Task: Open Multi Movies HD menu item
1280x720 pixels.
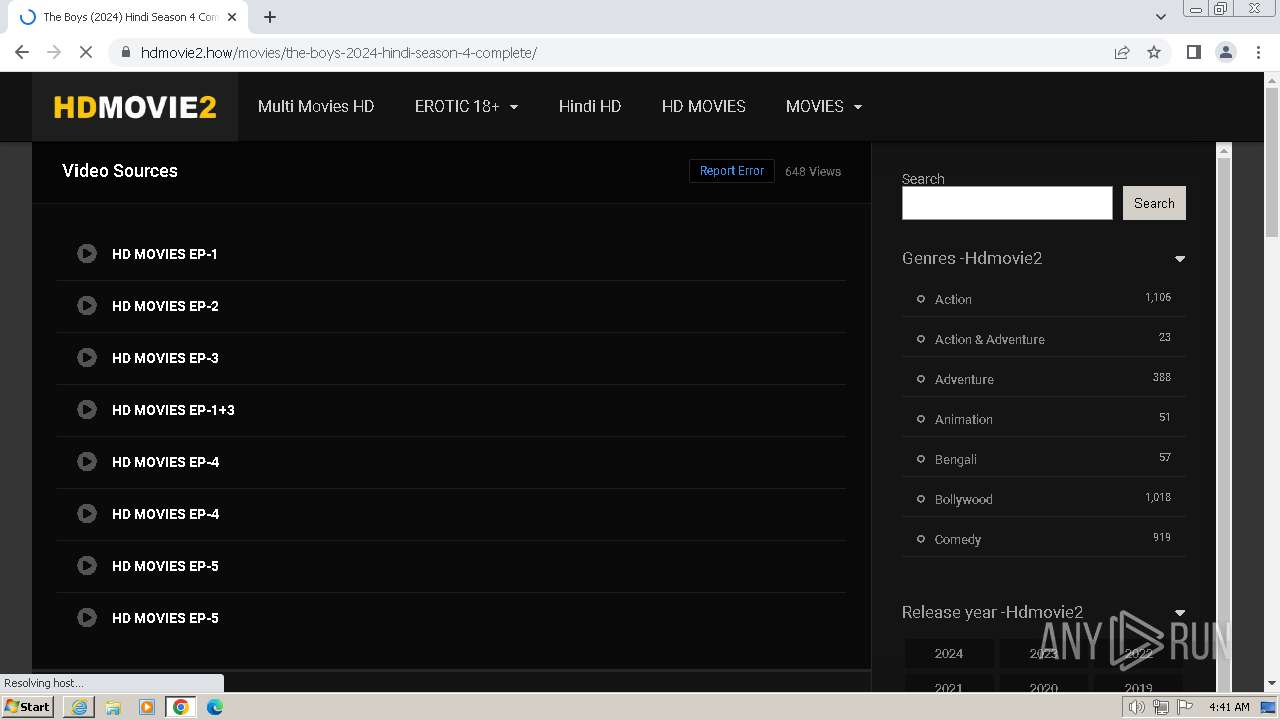Action: [x=316, y=106]
